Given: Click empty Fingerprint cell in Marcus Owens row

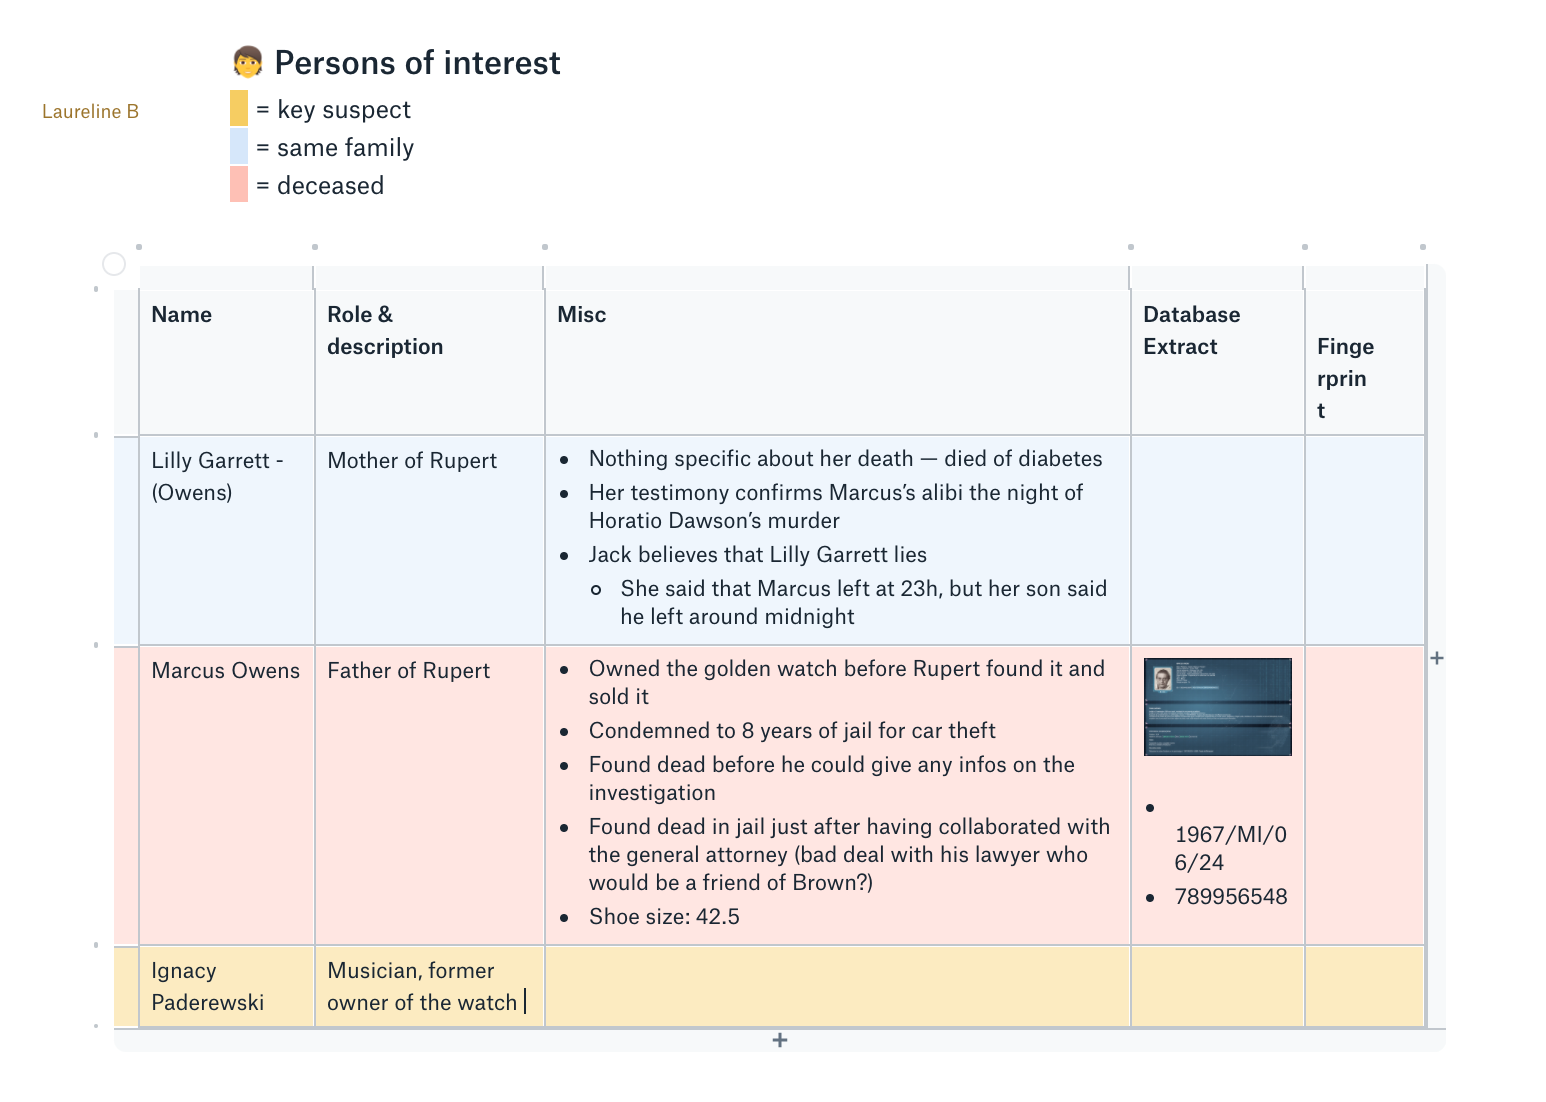Looking at the screenshot, I should 1365,796.
